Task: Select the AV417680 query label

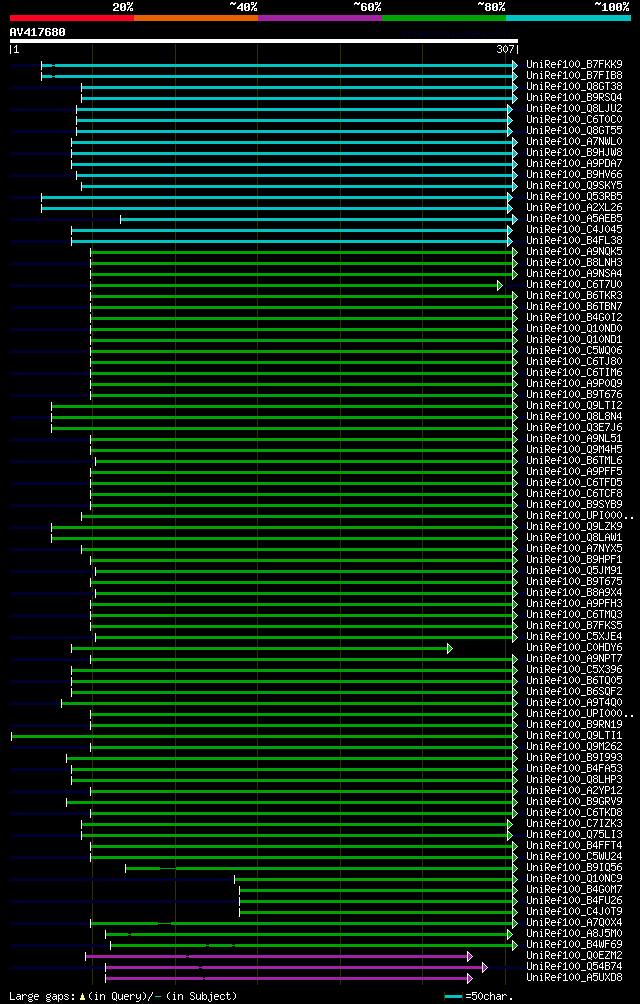Action: coord(37,32)
